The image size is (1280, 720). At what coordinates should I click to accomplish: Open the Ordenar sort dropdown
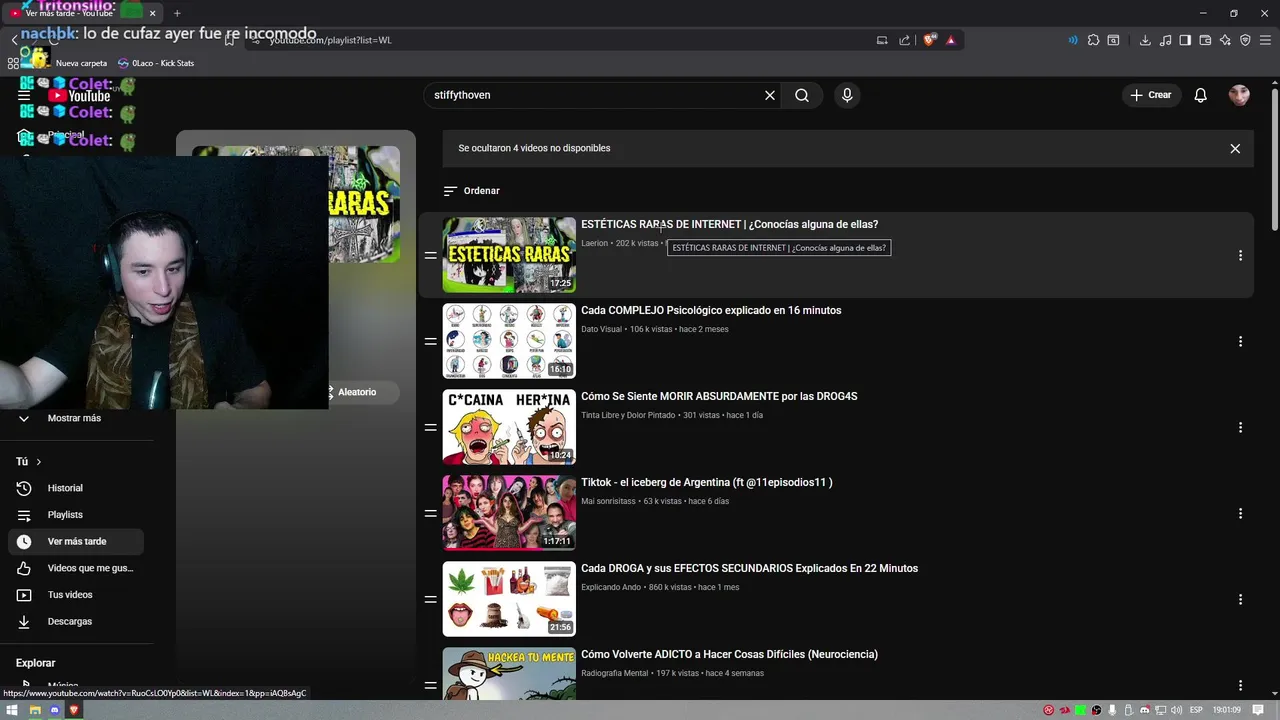point(472,191)
